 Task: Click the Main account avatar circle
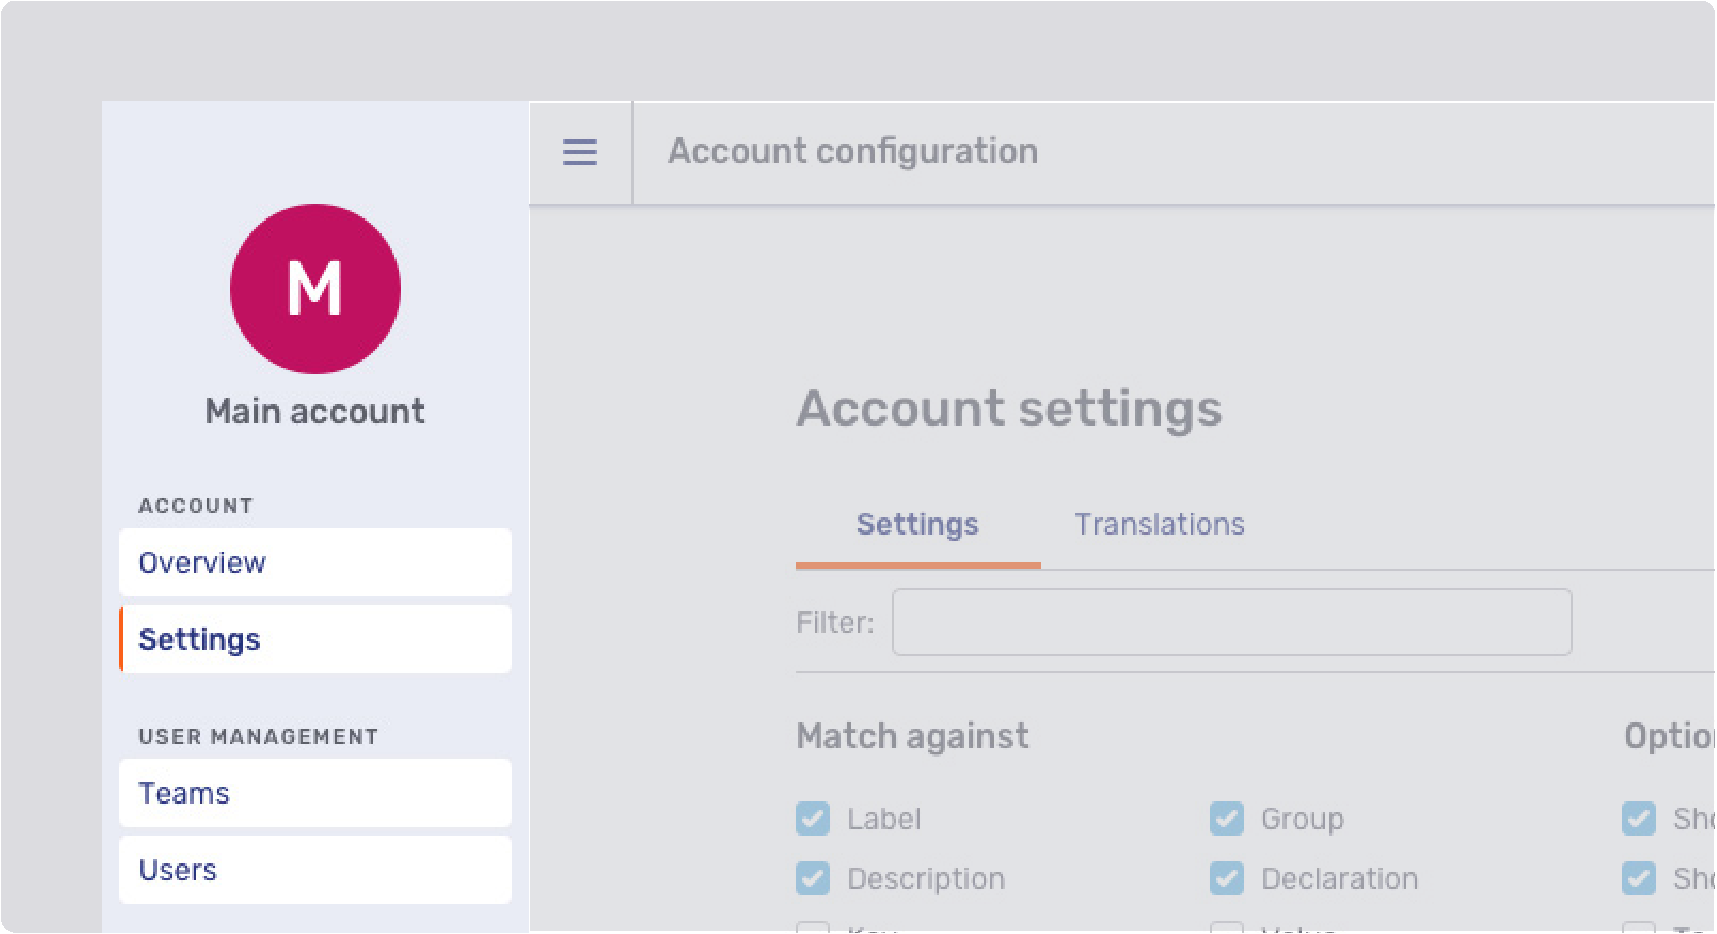pos(315,289)
